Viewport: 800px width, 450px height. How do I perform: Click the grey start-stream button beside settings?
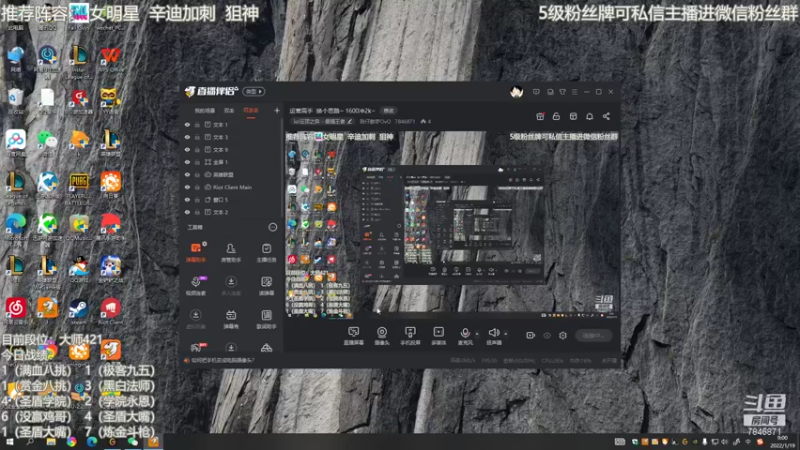(593, 335)
